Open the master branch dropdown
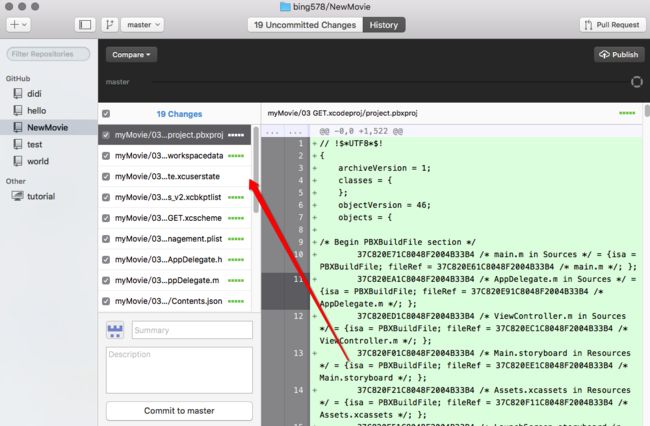 [143, 25]
